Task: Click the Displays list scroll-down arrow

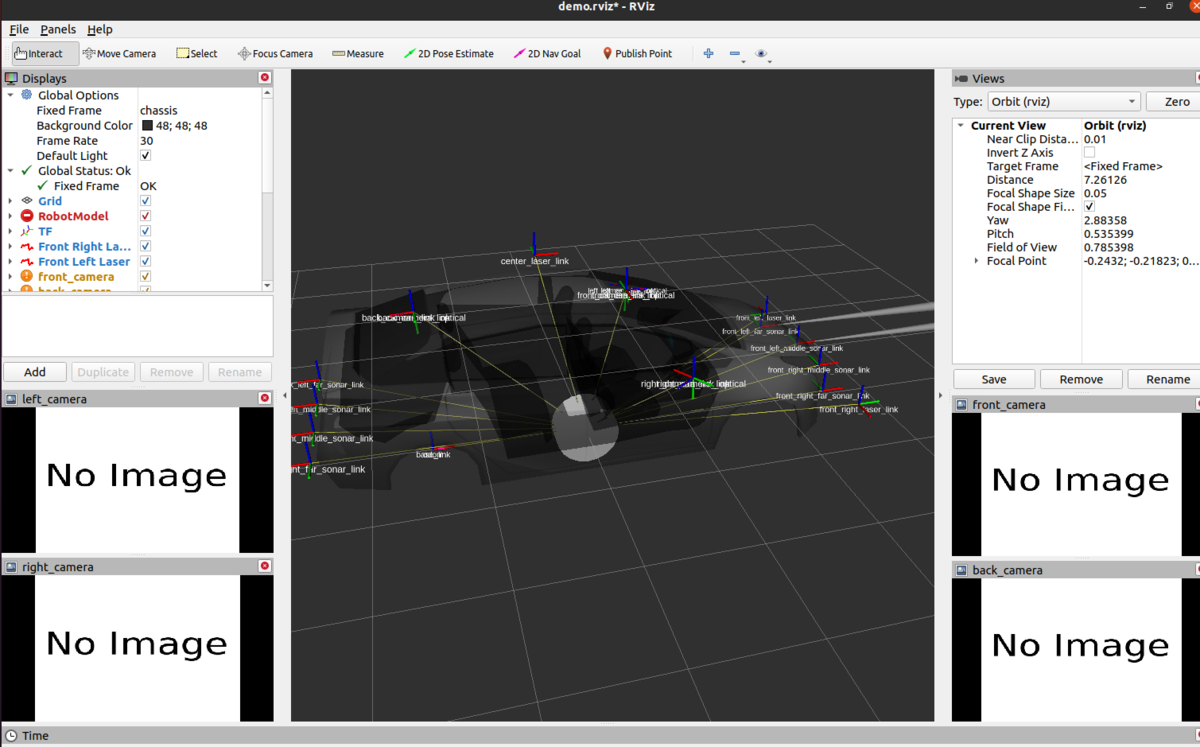Action: [267, 287]
